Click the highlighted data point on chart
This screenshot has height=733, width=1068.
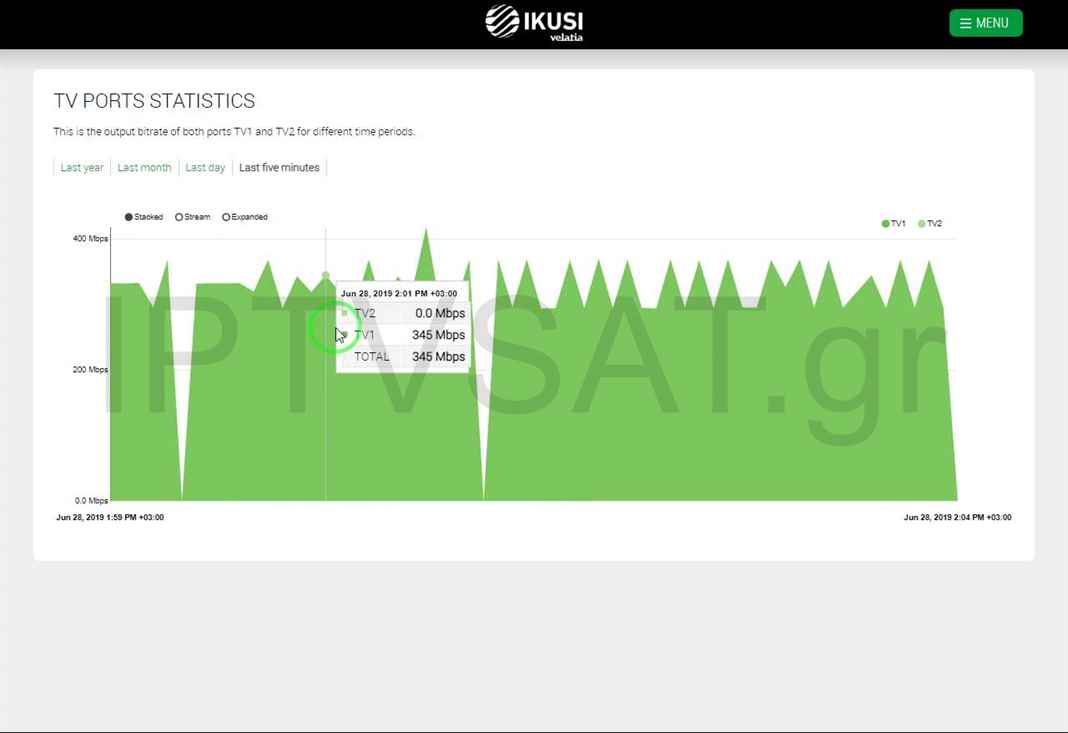click(x=325, y=275)
